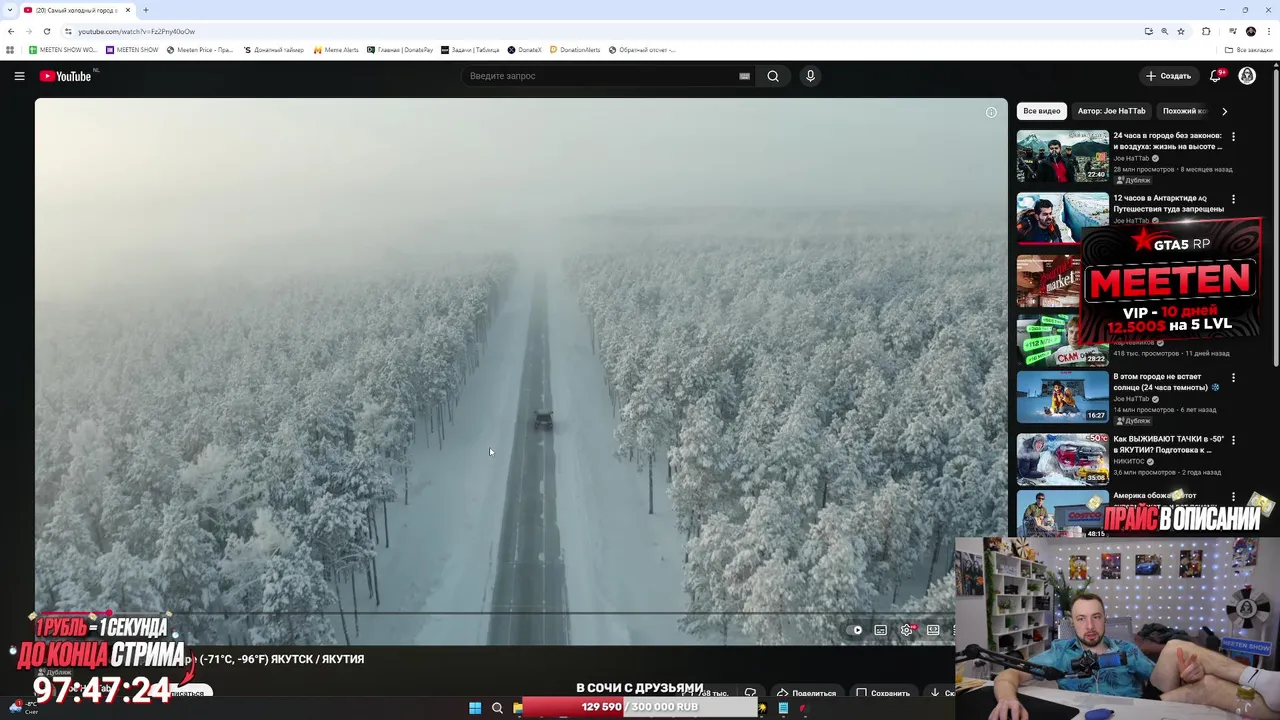The width and height of the screenshot is (1280, 720).
Task: Toggle autoplay switch in player
Action: [x=856, y=630]
